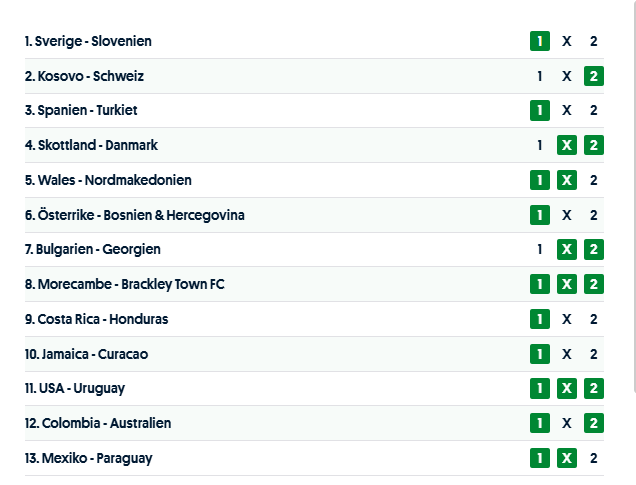Deselect 2 for USA - Uruguay
Image resolution: width=636 pixels, height=485 pixels.
pyautogui.click(x=594, y=388)
